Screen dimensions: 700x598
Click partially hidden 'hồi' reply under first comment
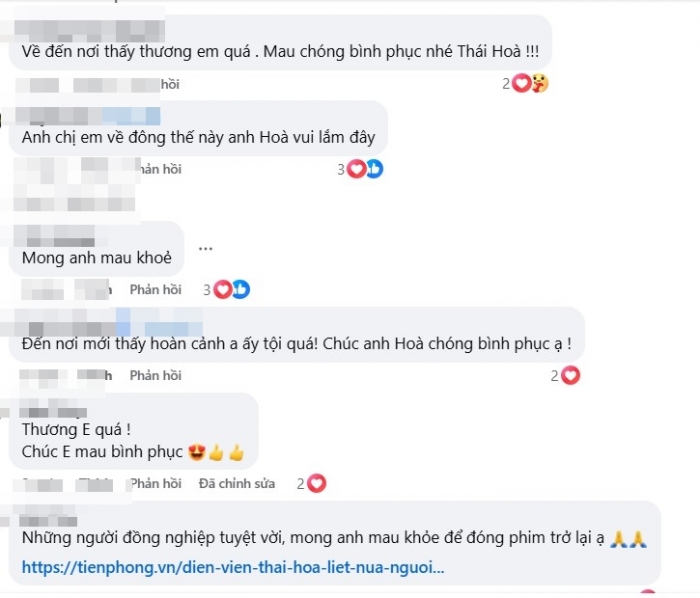click(x=170, y=84)
